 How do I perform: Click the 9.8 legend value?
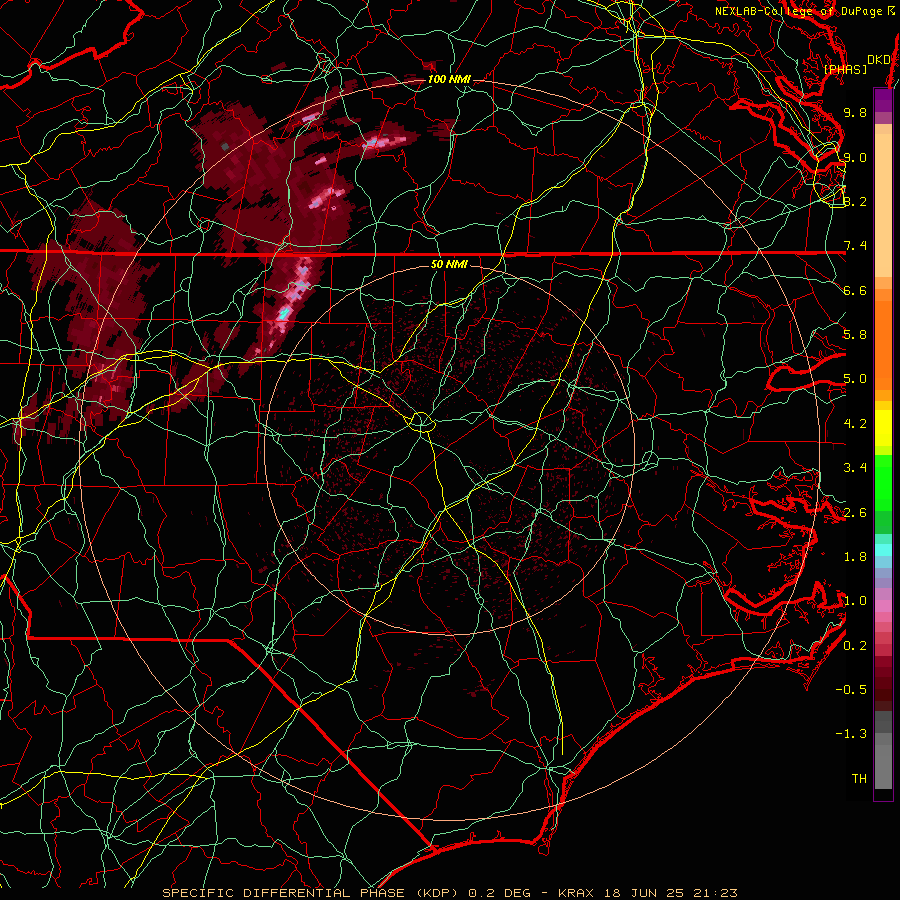855,112
